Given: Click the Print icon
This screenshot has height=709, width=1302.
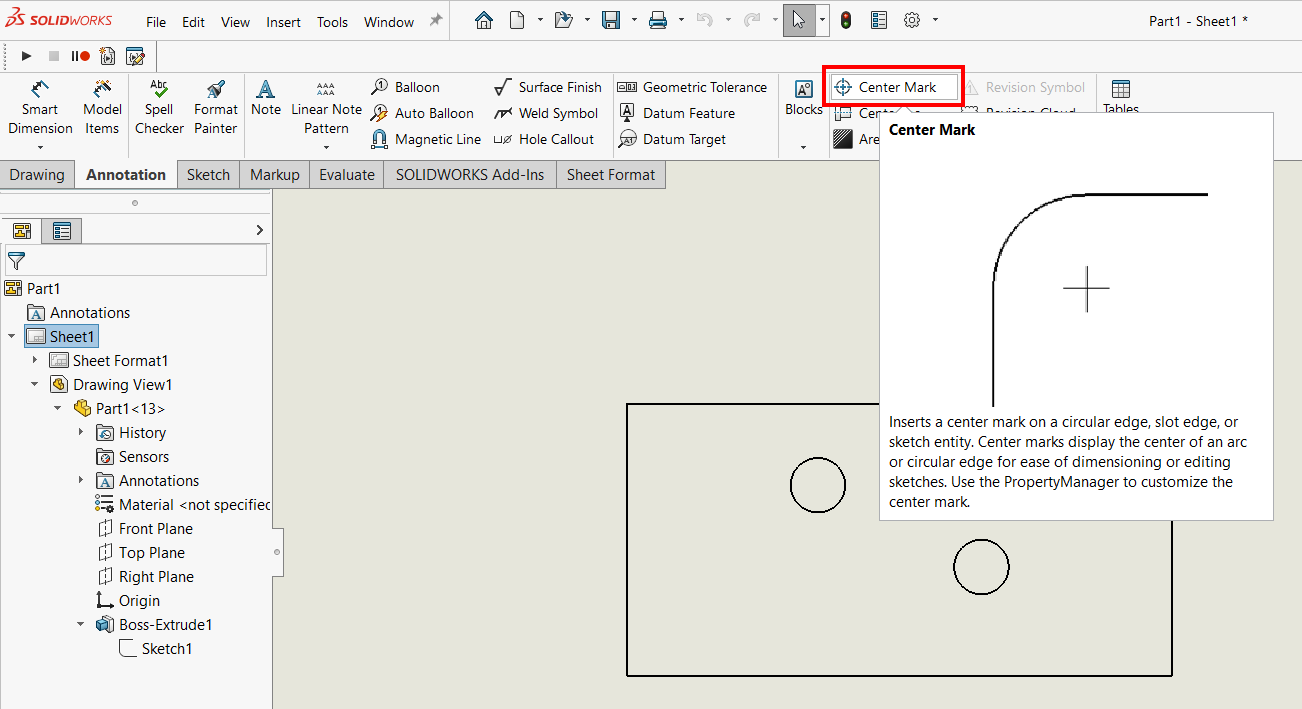Looking at the screenshot, I should (x=657, y=20).
